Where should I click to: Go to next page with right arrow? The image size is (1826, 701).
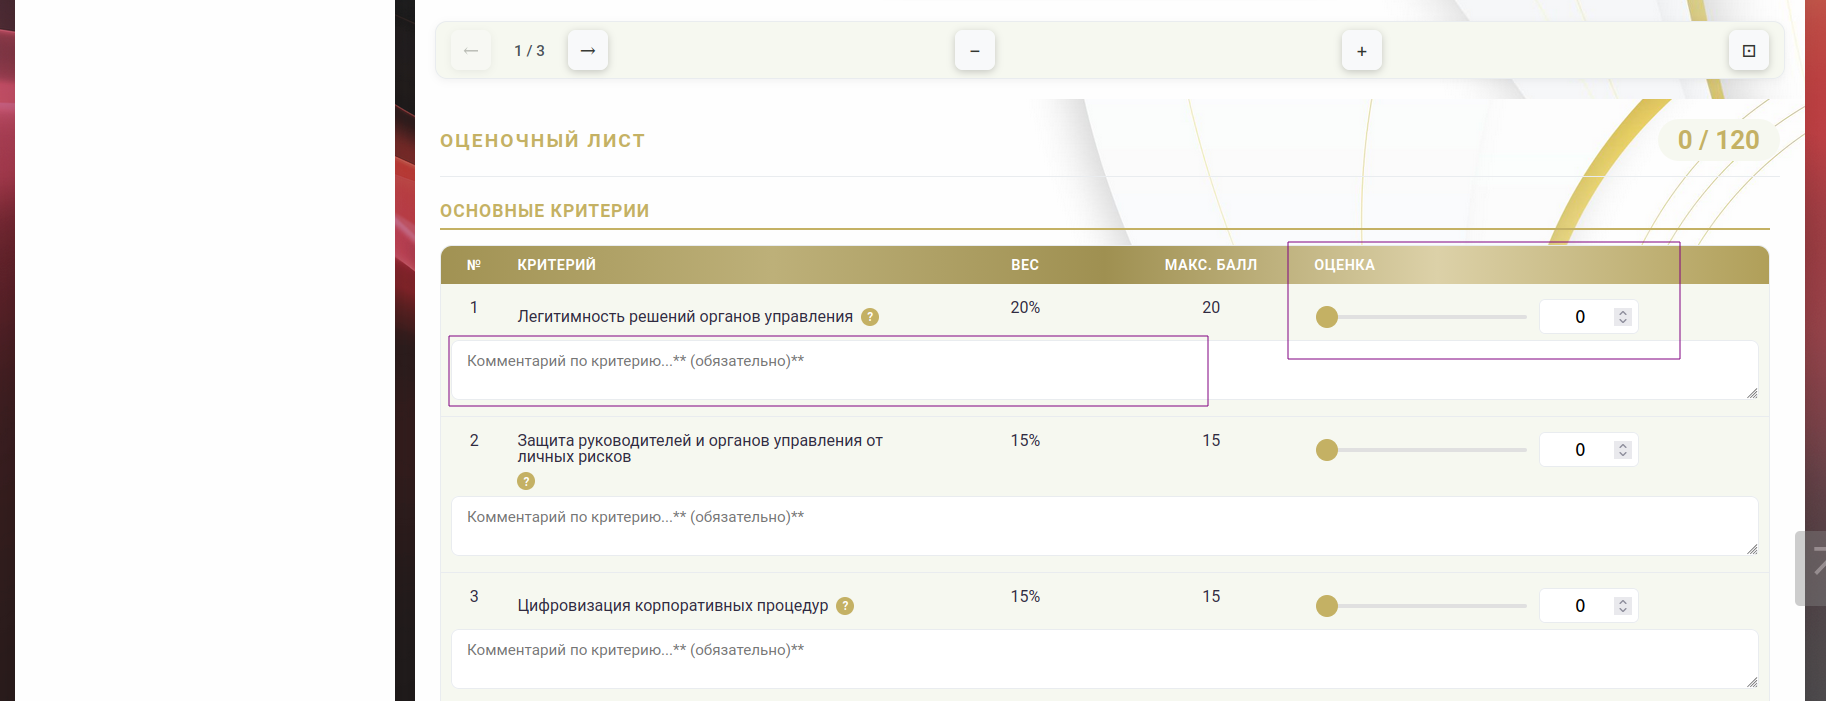pyautogui.click(x=588, y=50)
